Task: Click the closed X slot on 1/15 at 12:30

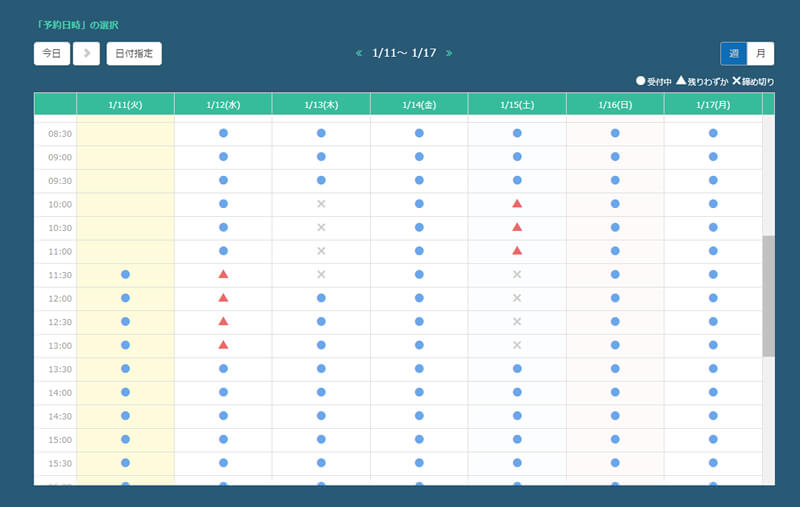Action: [x=517, y=321]
